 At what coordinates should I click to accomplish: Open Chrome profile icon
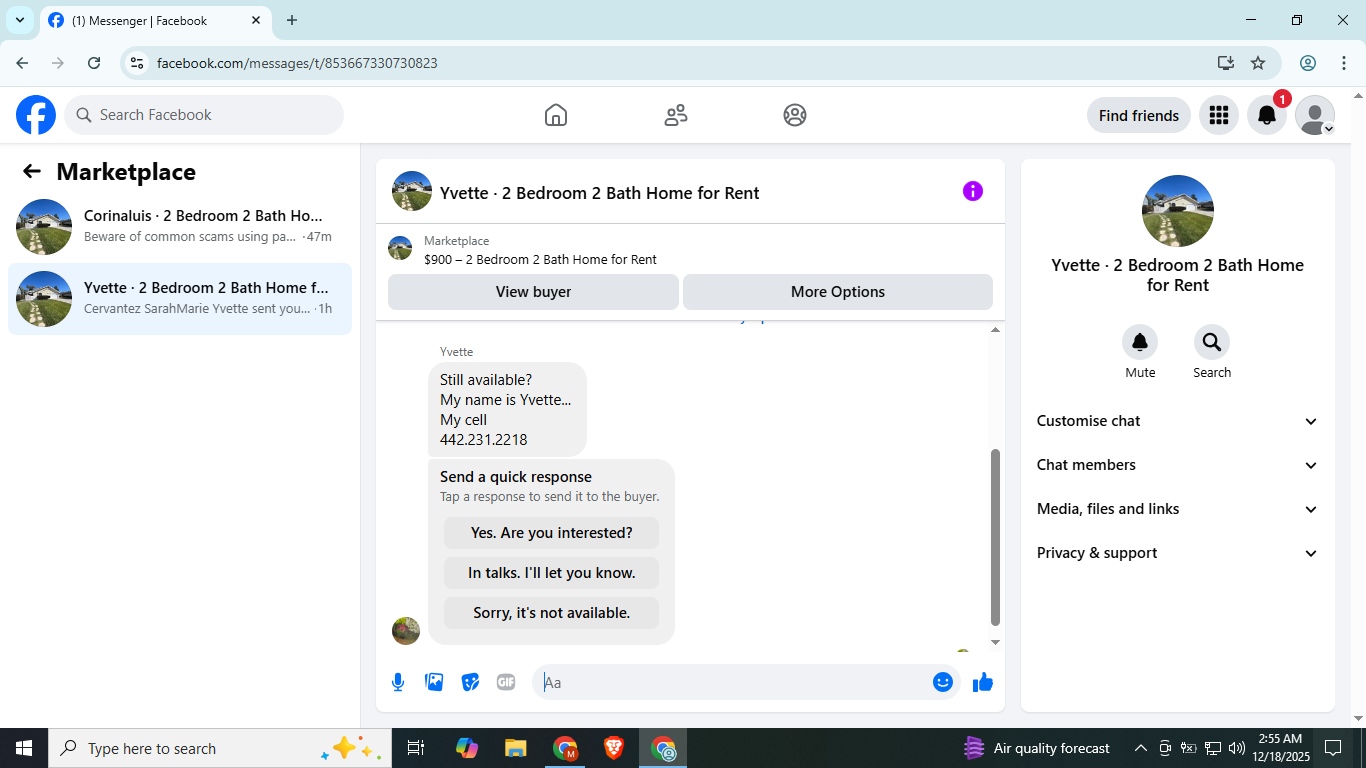coord(1308,63)
